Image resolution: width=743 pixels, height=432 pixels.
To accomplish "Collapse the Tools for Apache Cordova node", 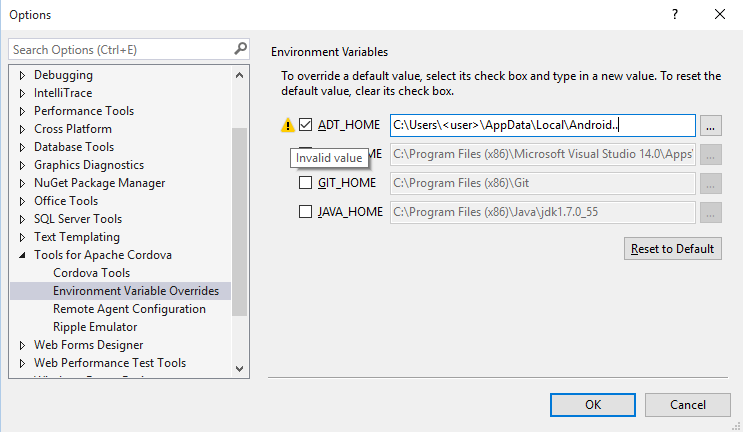I will coord(22,255).
